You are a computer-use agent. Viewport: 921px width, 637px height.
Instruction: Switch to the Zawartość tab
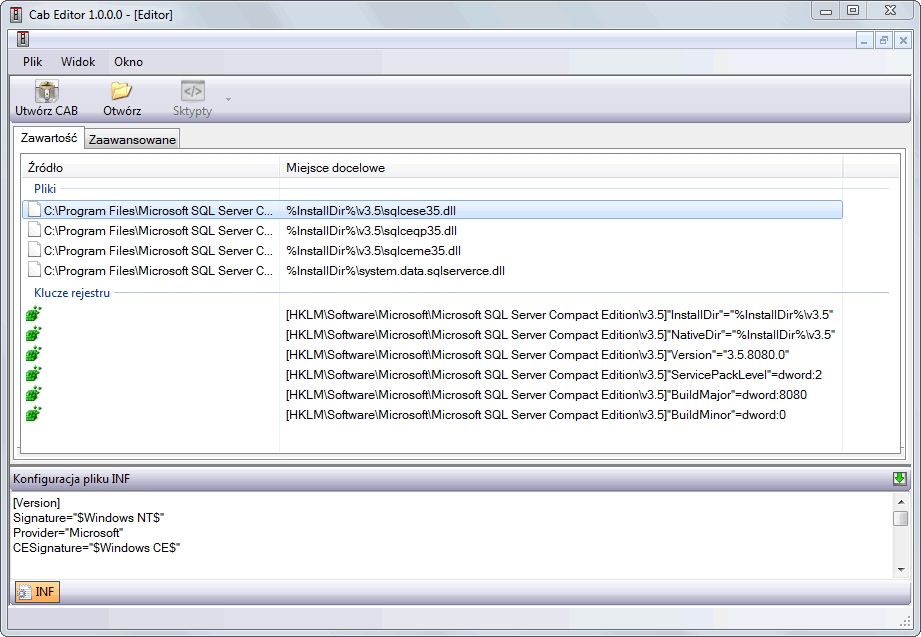coord(49,138)
